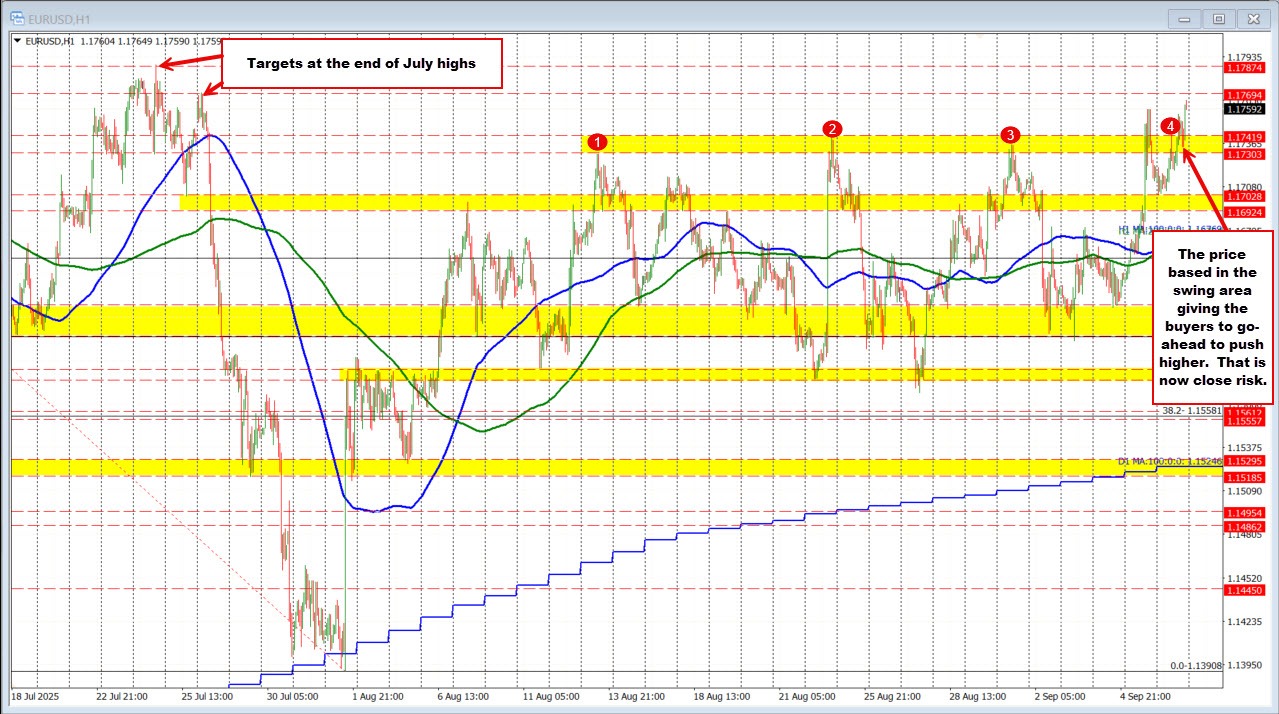
Task: Click the 1.17694 red price level label
Action: (x=1246, y=93)
